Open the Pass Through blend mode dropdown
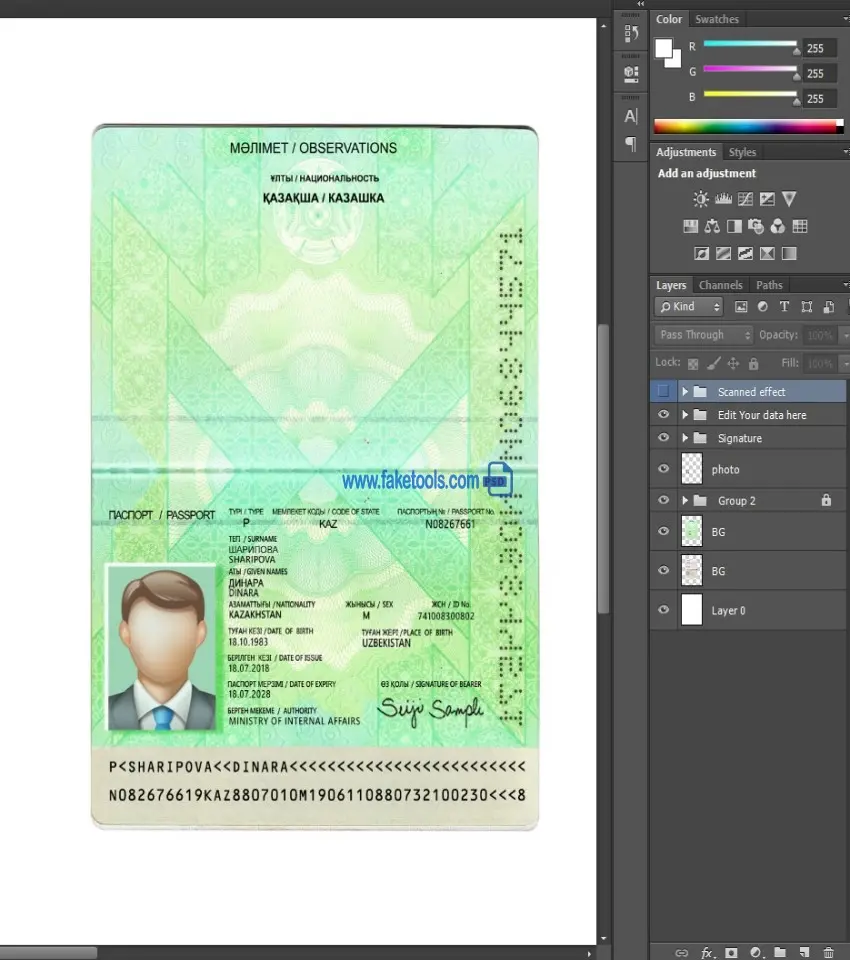This screenshot has height=960, width=850. point(704,335)
